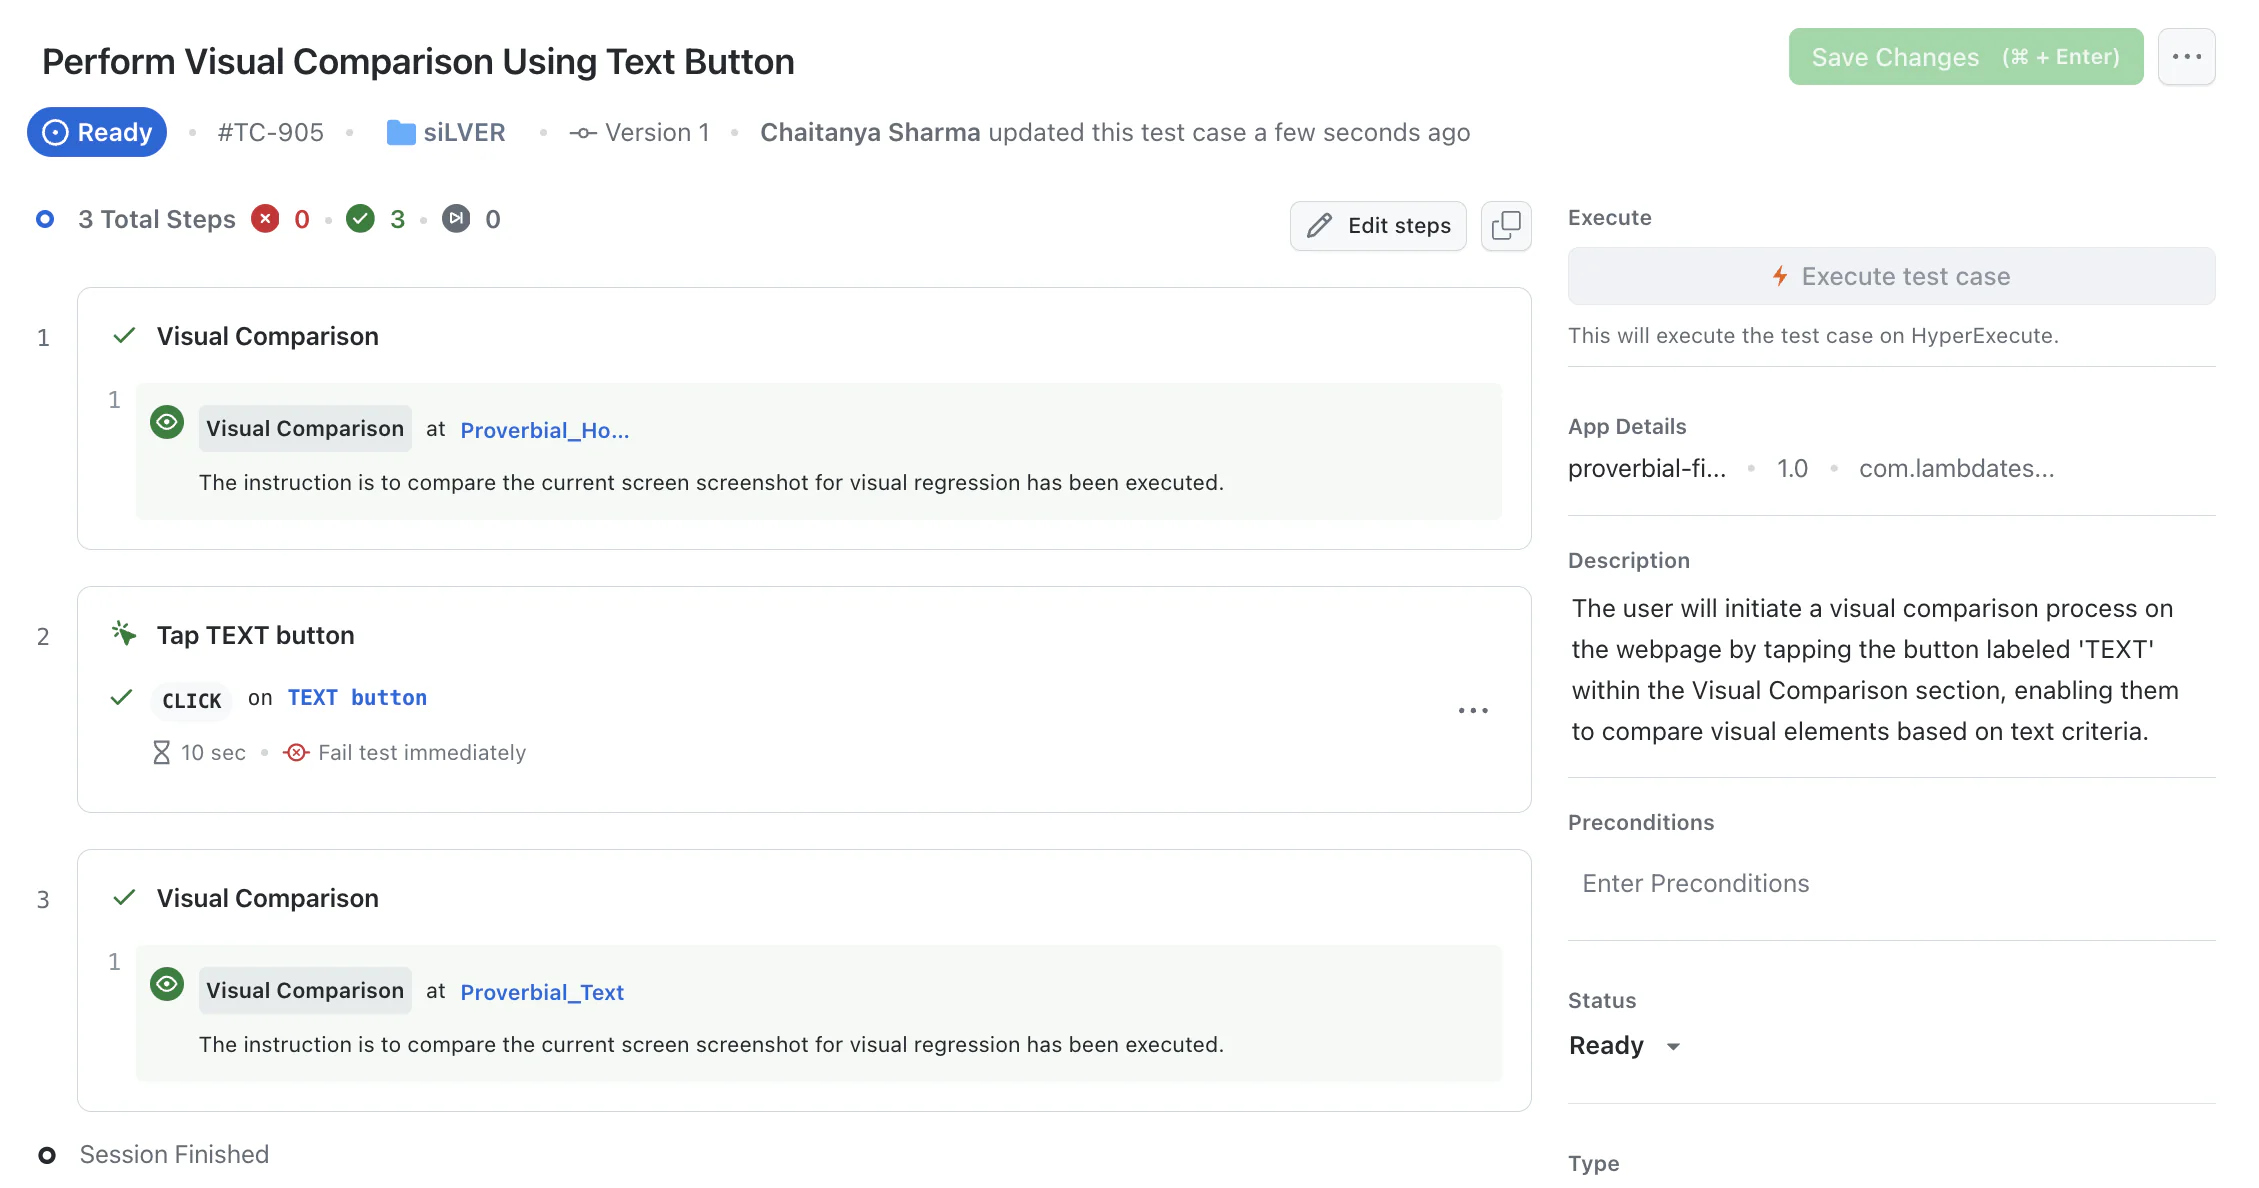
Task: Click the checkmark beside step 3 Visual Comparison
Action: (x=124, y=898)
